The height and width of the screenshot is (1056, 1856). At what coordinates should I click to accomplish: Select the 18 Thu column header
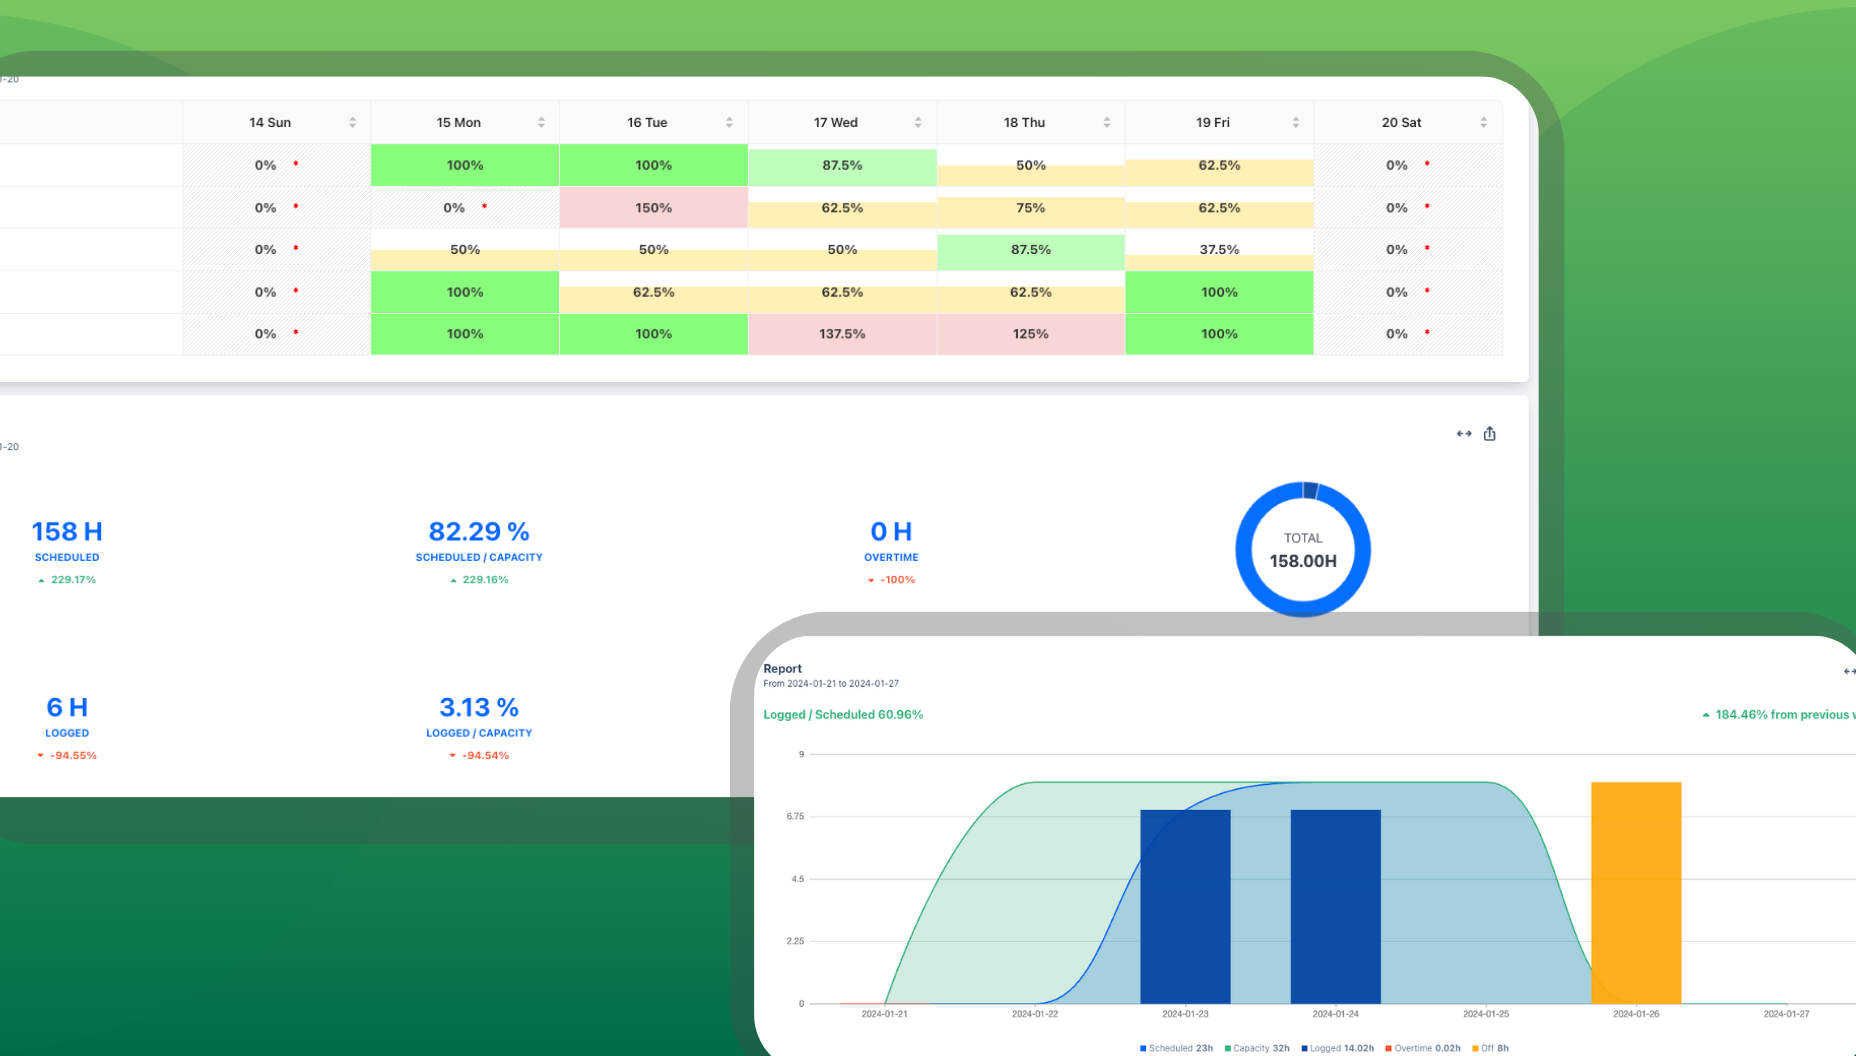(x=1031, y=122)
